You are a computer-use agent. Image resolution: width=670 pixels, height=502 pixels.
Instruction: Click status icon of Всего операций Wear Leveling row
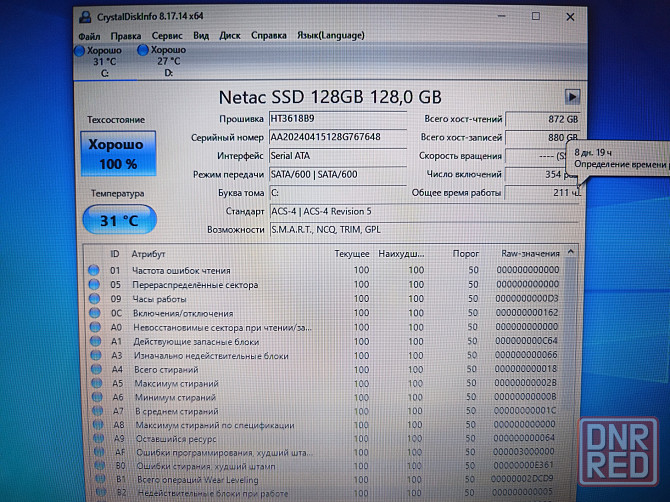pos(100,479)
